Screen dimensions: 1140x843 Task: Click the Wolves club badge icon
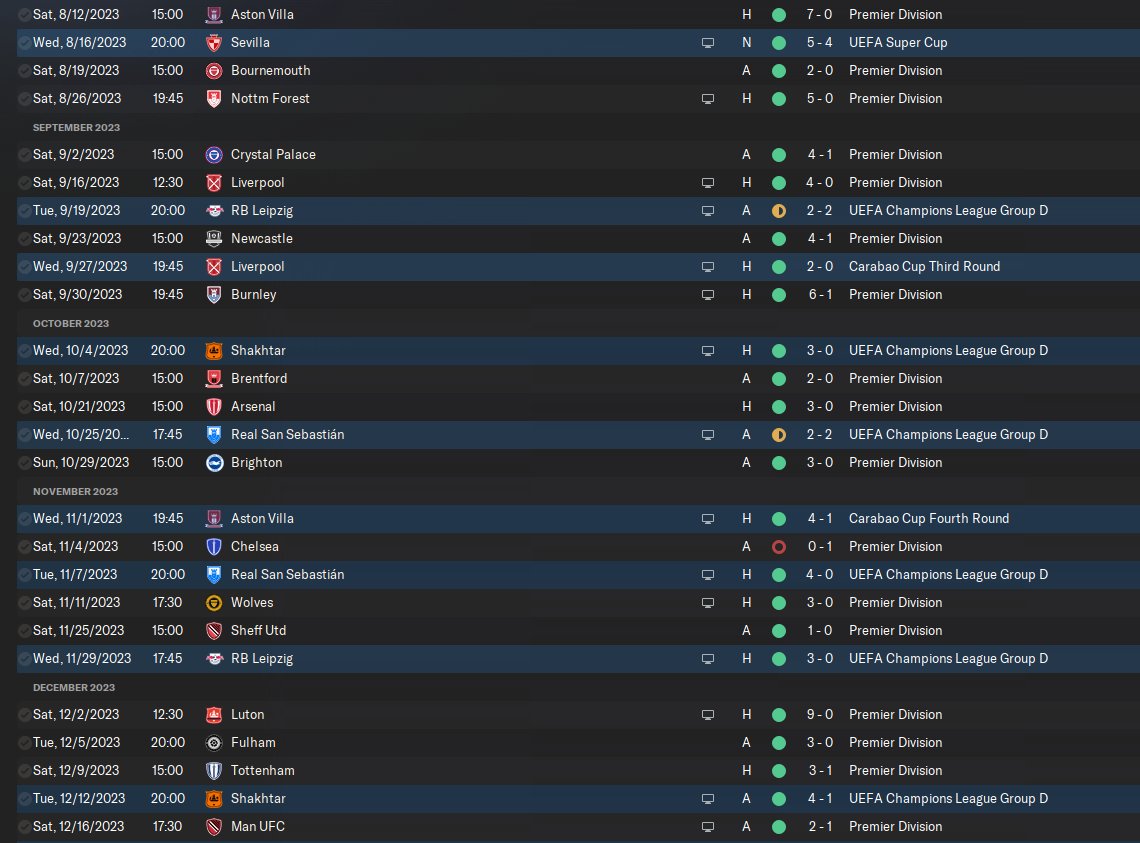pyautogui.click(x=213, y=603)
